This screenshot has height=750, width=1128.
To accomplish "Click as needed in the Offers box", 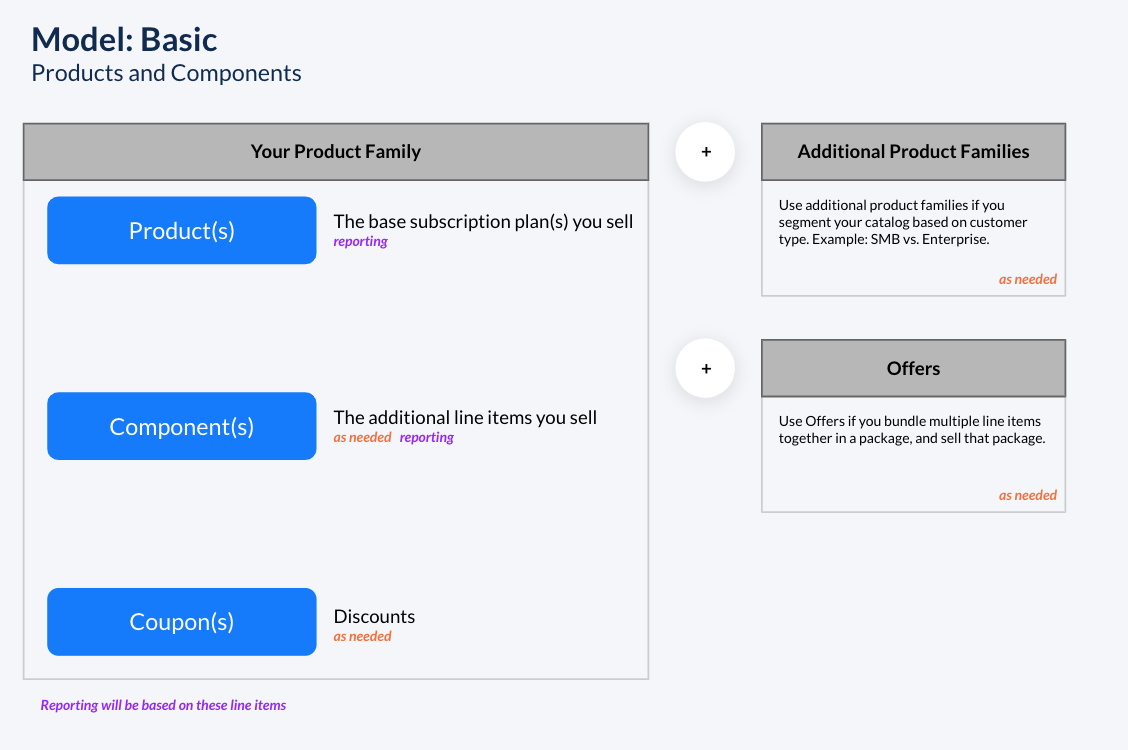I will click(1027, 496).
